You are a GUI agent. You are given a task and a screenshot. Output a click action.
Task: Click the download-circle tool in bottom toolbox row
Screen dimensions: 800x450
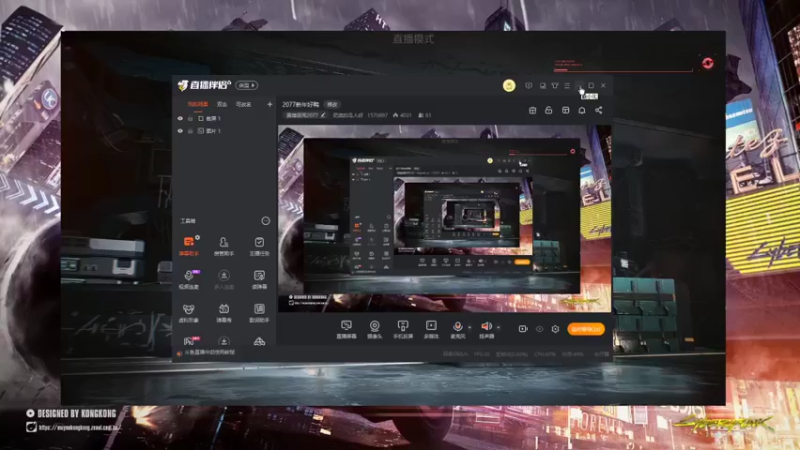(x=223, y=341)
